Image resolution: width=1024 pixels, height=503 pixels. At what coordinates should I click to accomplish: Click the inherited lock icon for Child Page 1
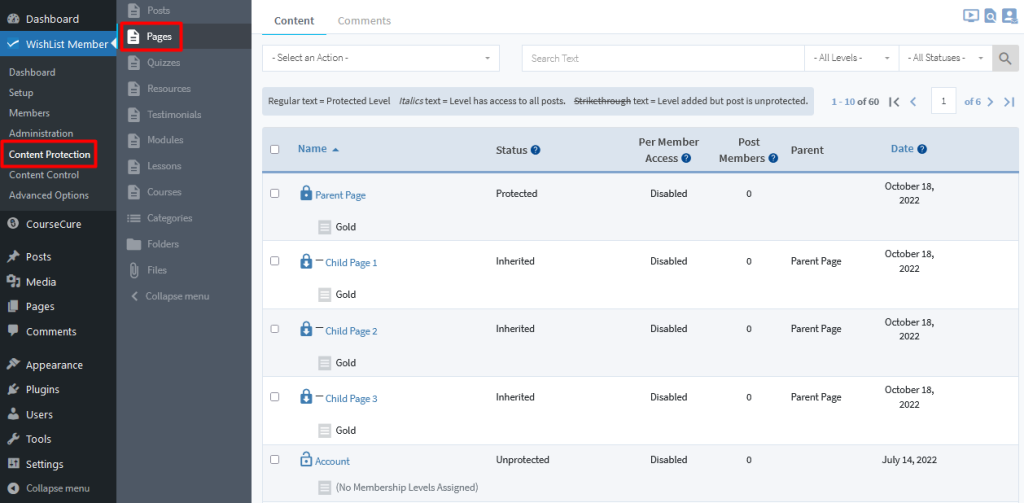coord(306,261)
